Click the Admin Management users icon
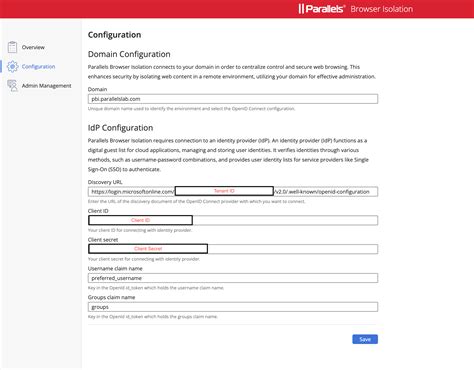474x370 pixels. coord(13,86)
